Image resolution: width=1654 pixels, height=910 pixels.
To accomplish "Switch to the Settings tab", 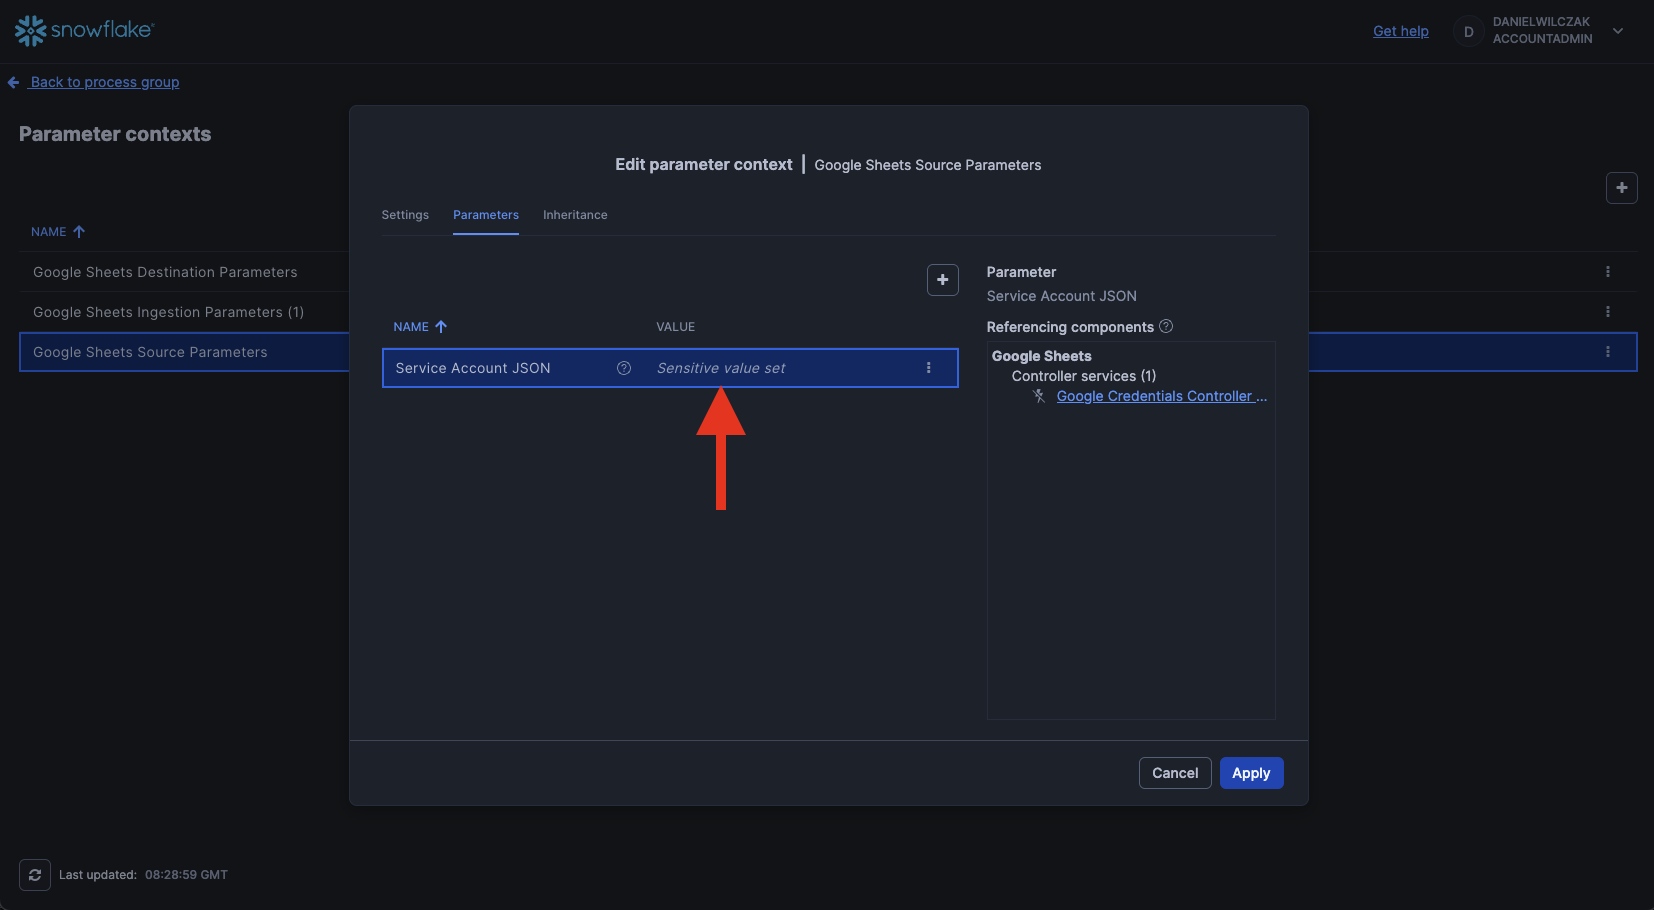I will click(405, 215).
